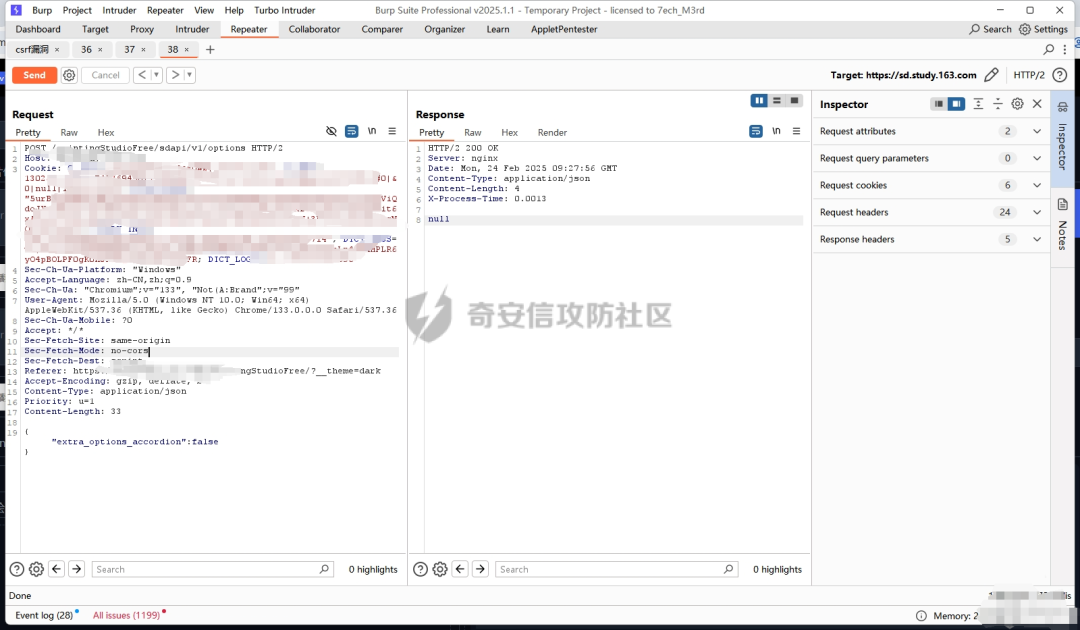
Task: Add a new Repeater tab
Action: pos(210,50)
